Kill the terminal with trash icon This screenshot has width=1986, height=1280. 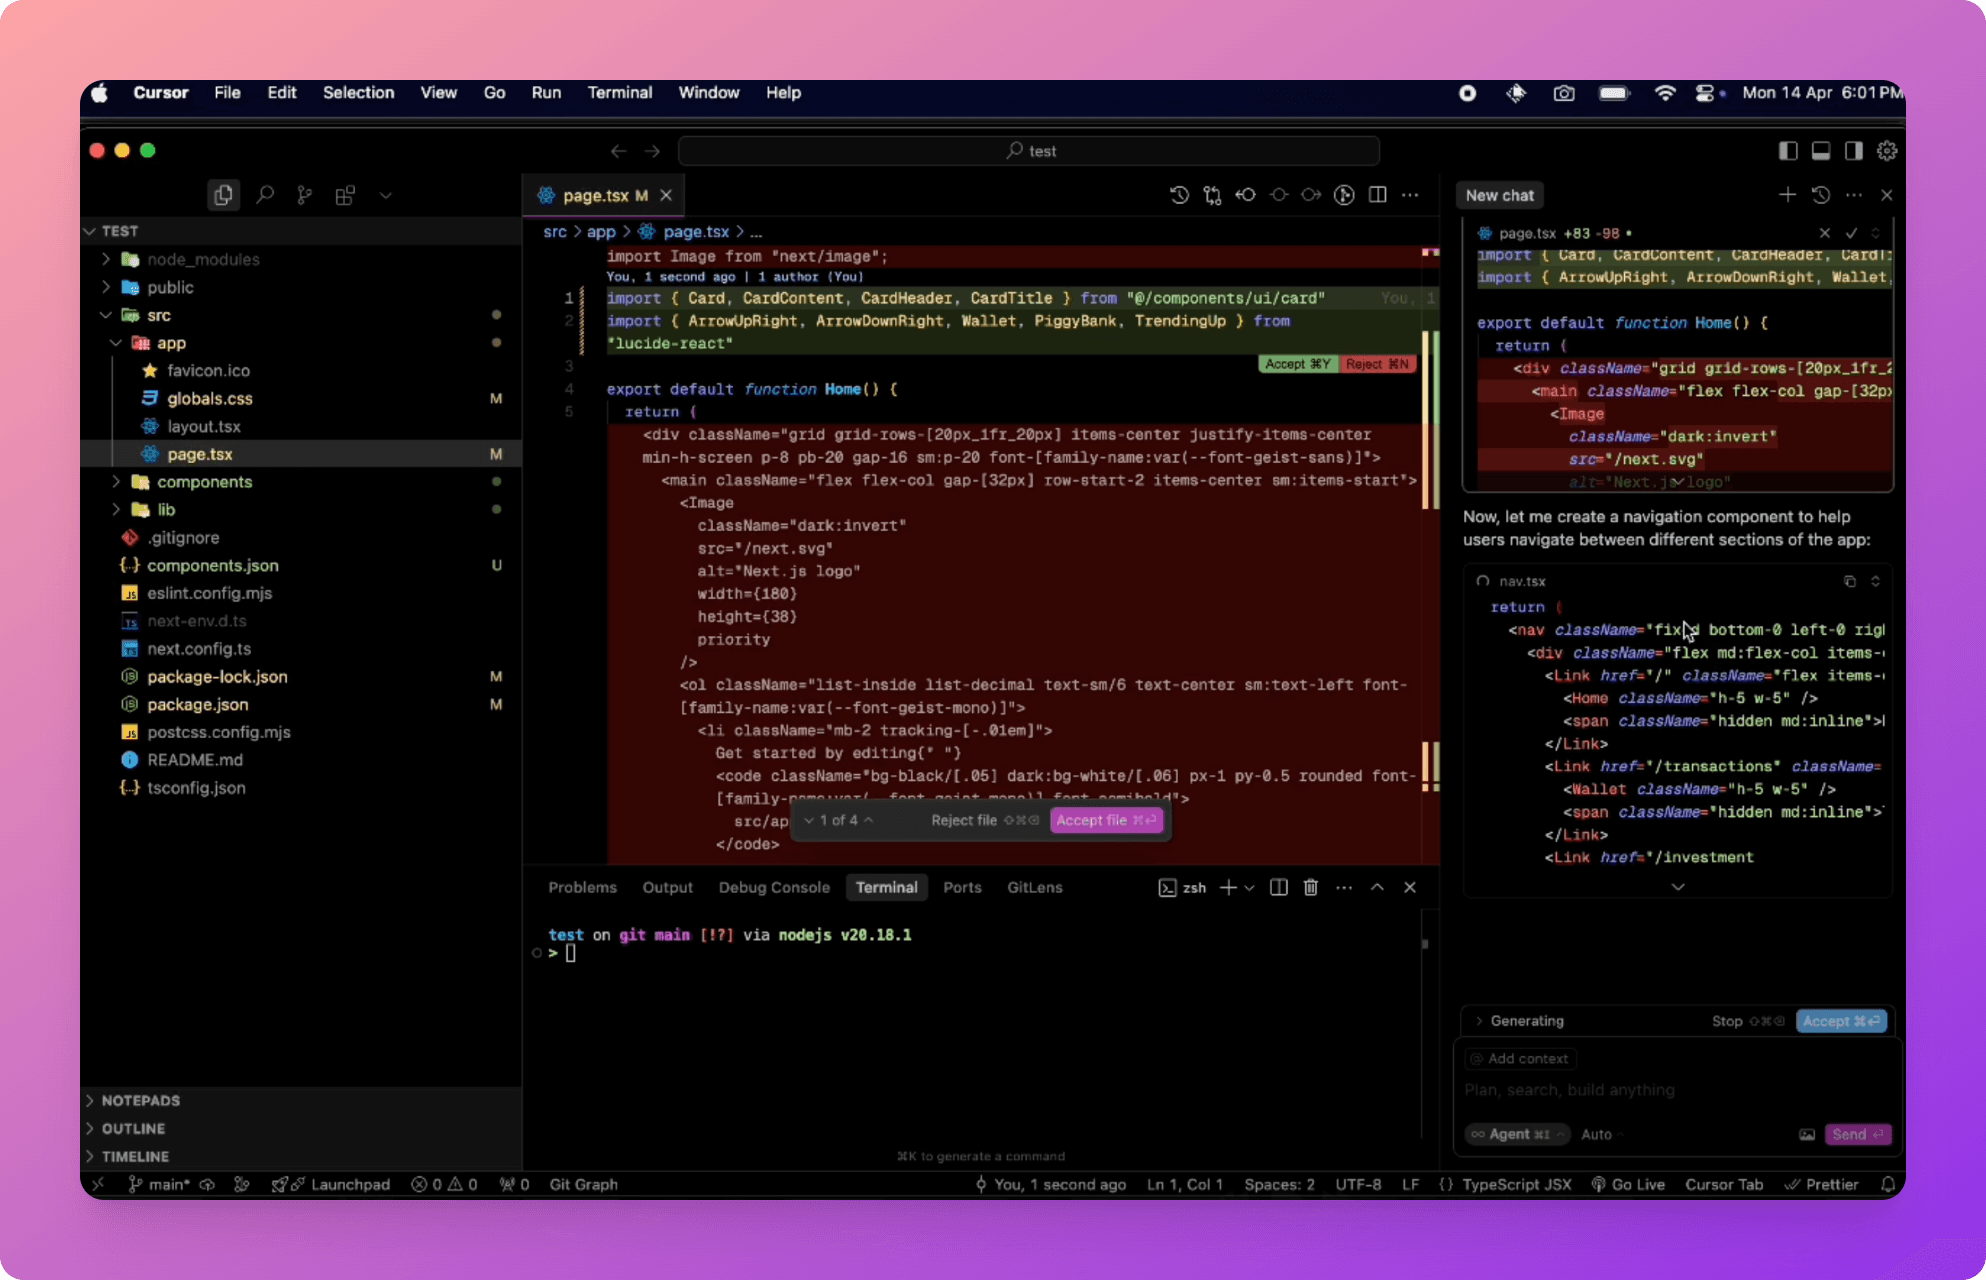tap(1311, 887)
